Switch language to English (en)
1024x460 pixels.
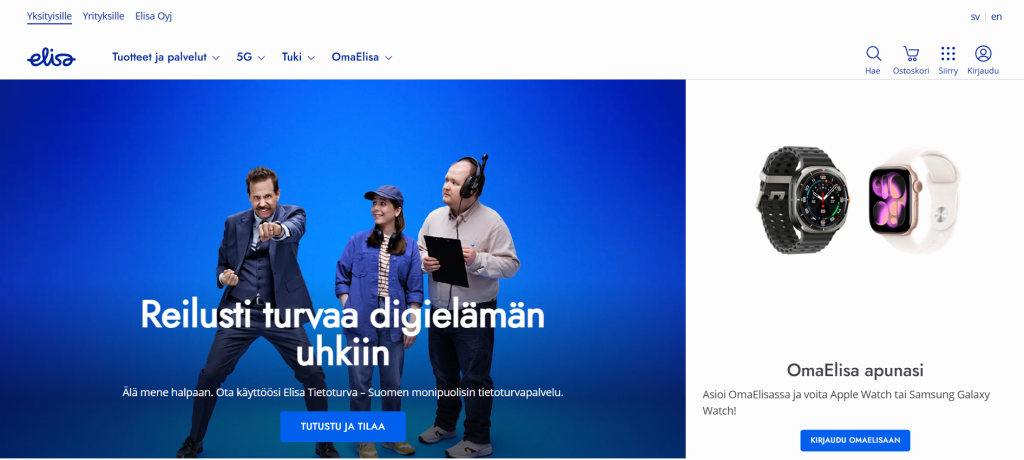(x=996, y=16)
